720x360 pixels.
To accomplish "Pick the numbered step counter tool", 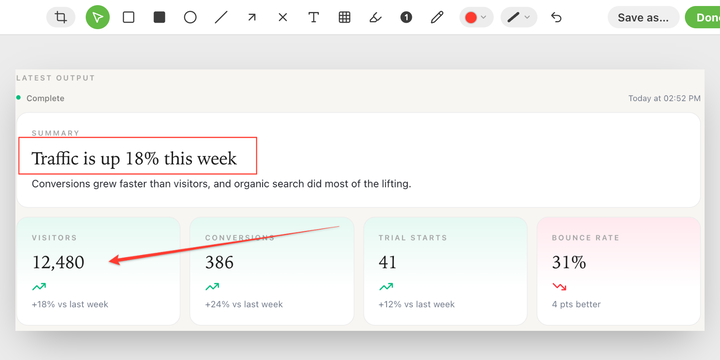I will [406, 17].
